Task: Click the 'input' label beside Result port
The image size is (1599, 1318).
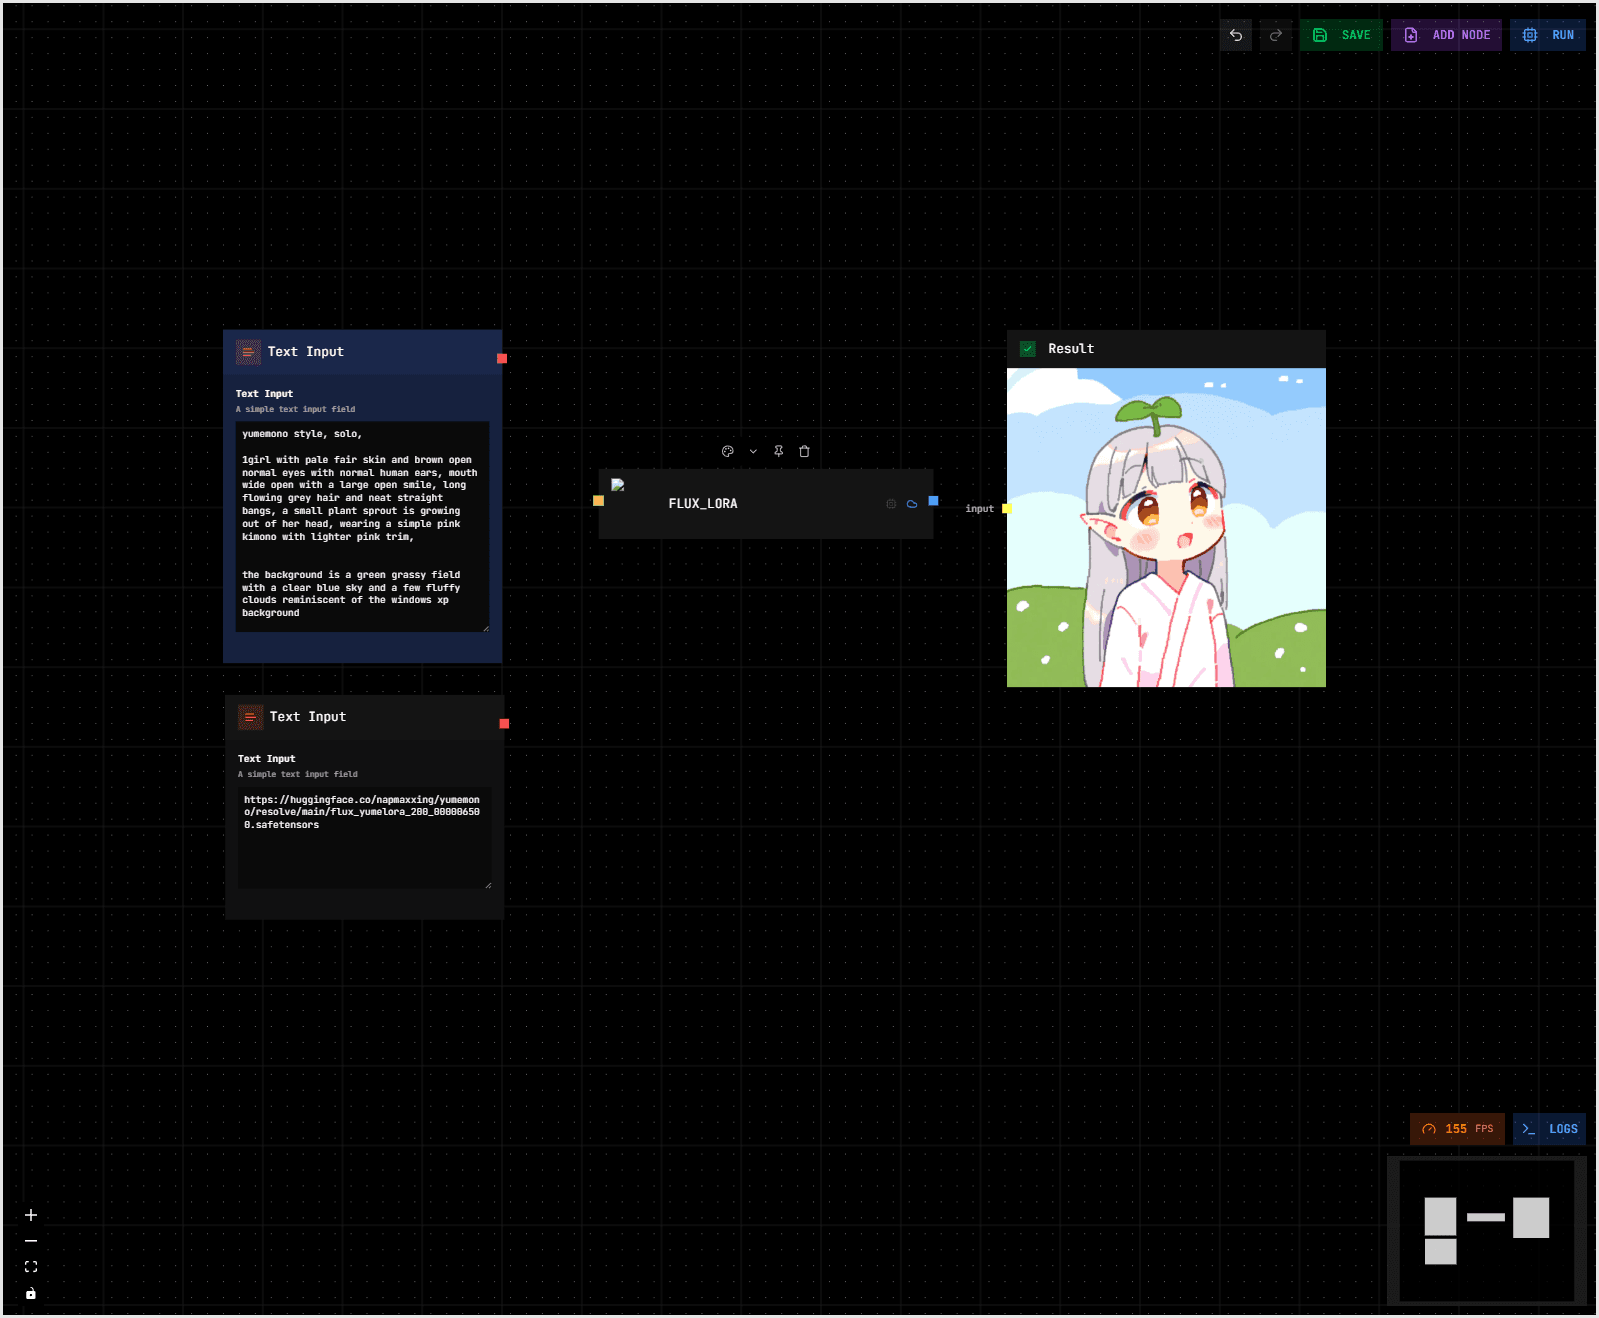Action: [980, 509]
